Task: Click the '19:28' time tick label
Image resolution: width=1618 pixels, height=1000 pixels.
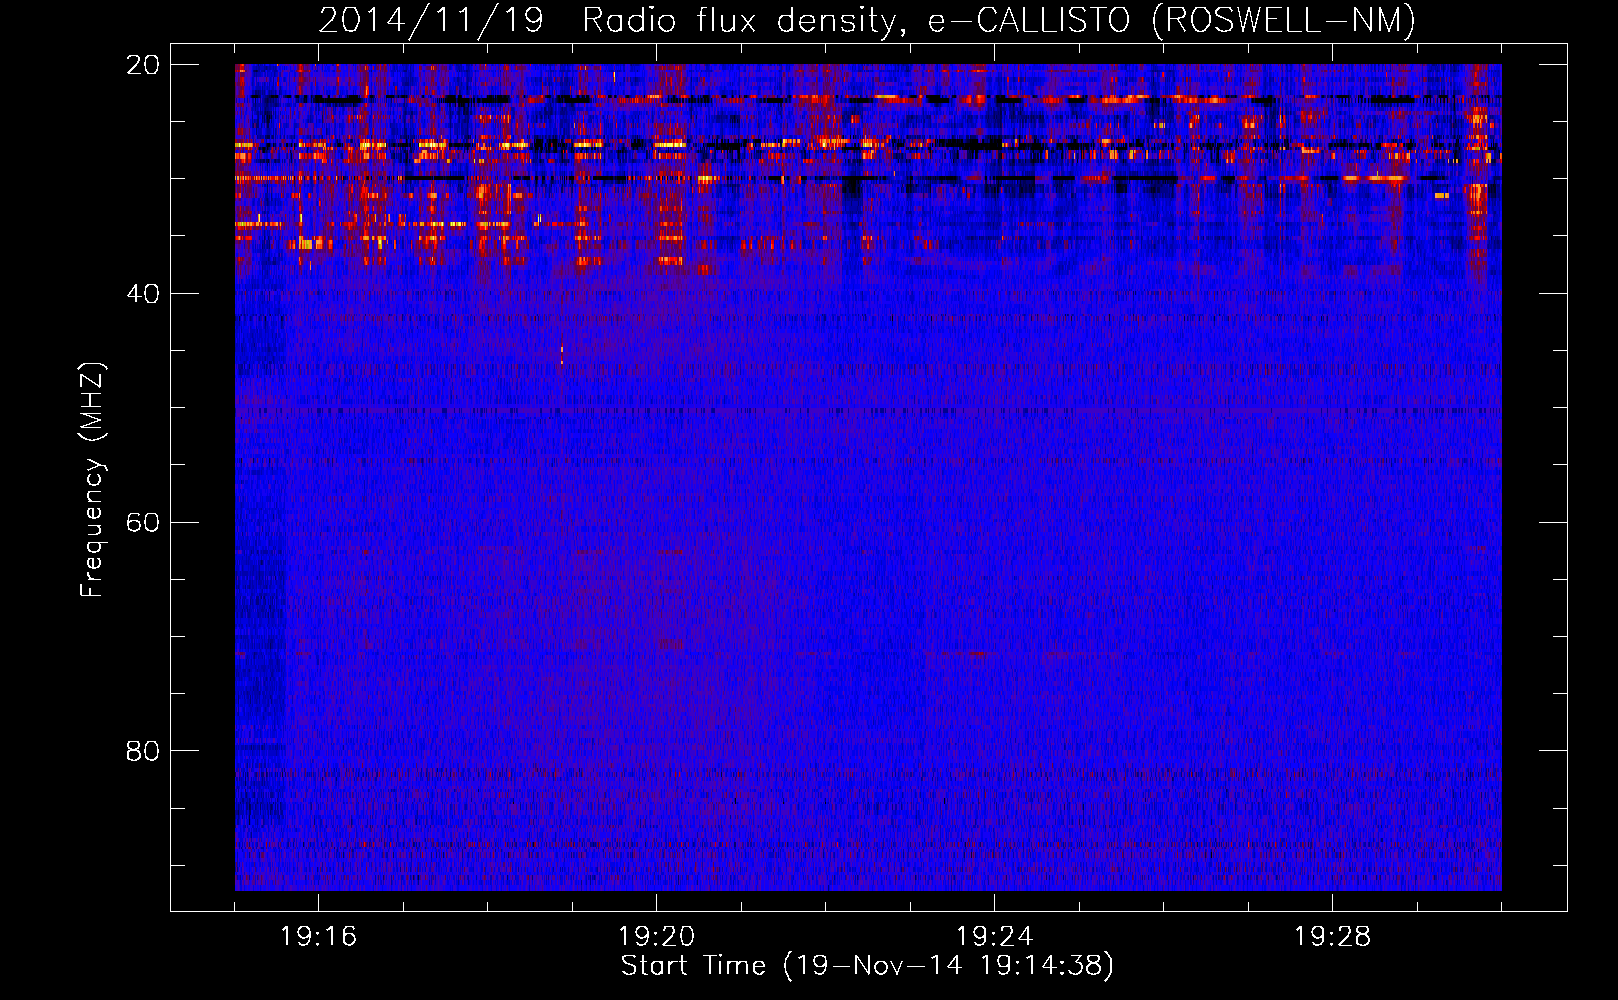Action: point(1332,937)
